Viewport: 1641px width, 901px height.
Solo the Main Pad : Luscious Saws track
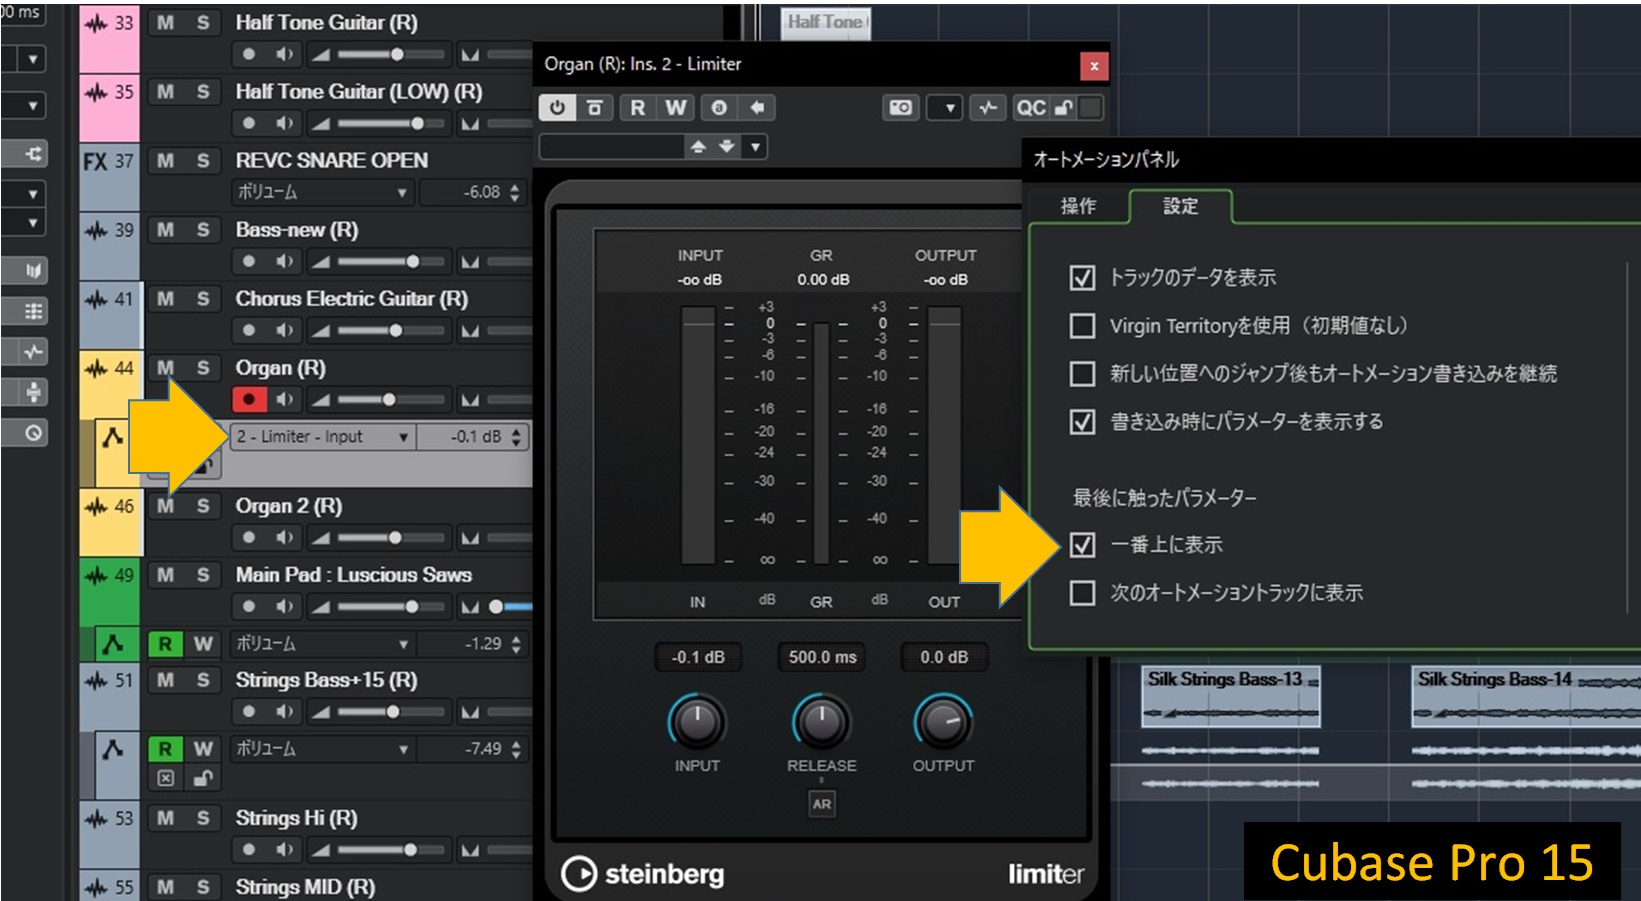coord(203,575)
